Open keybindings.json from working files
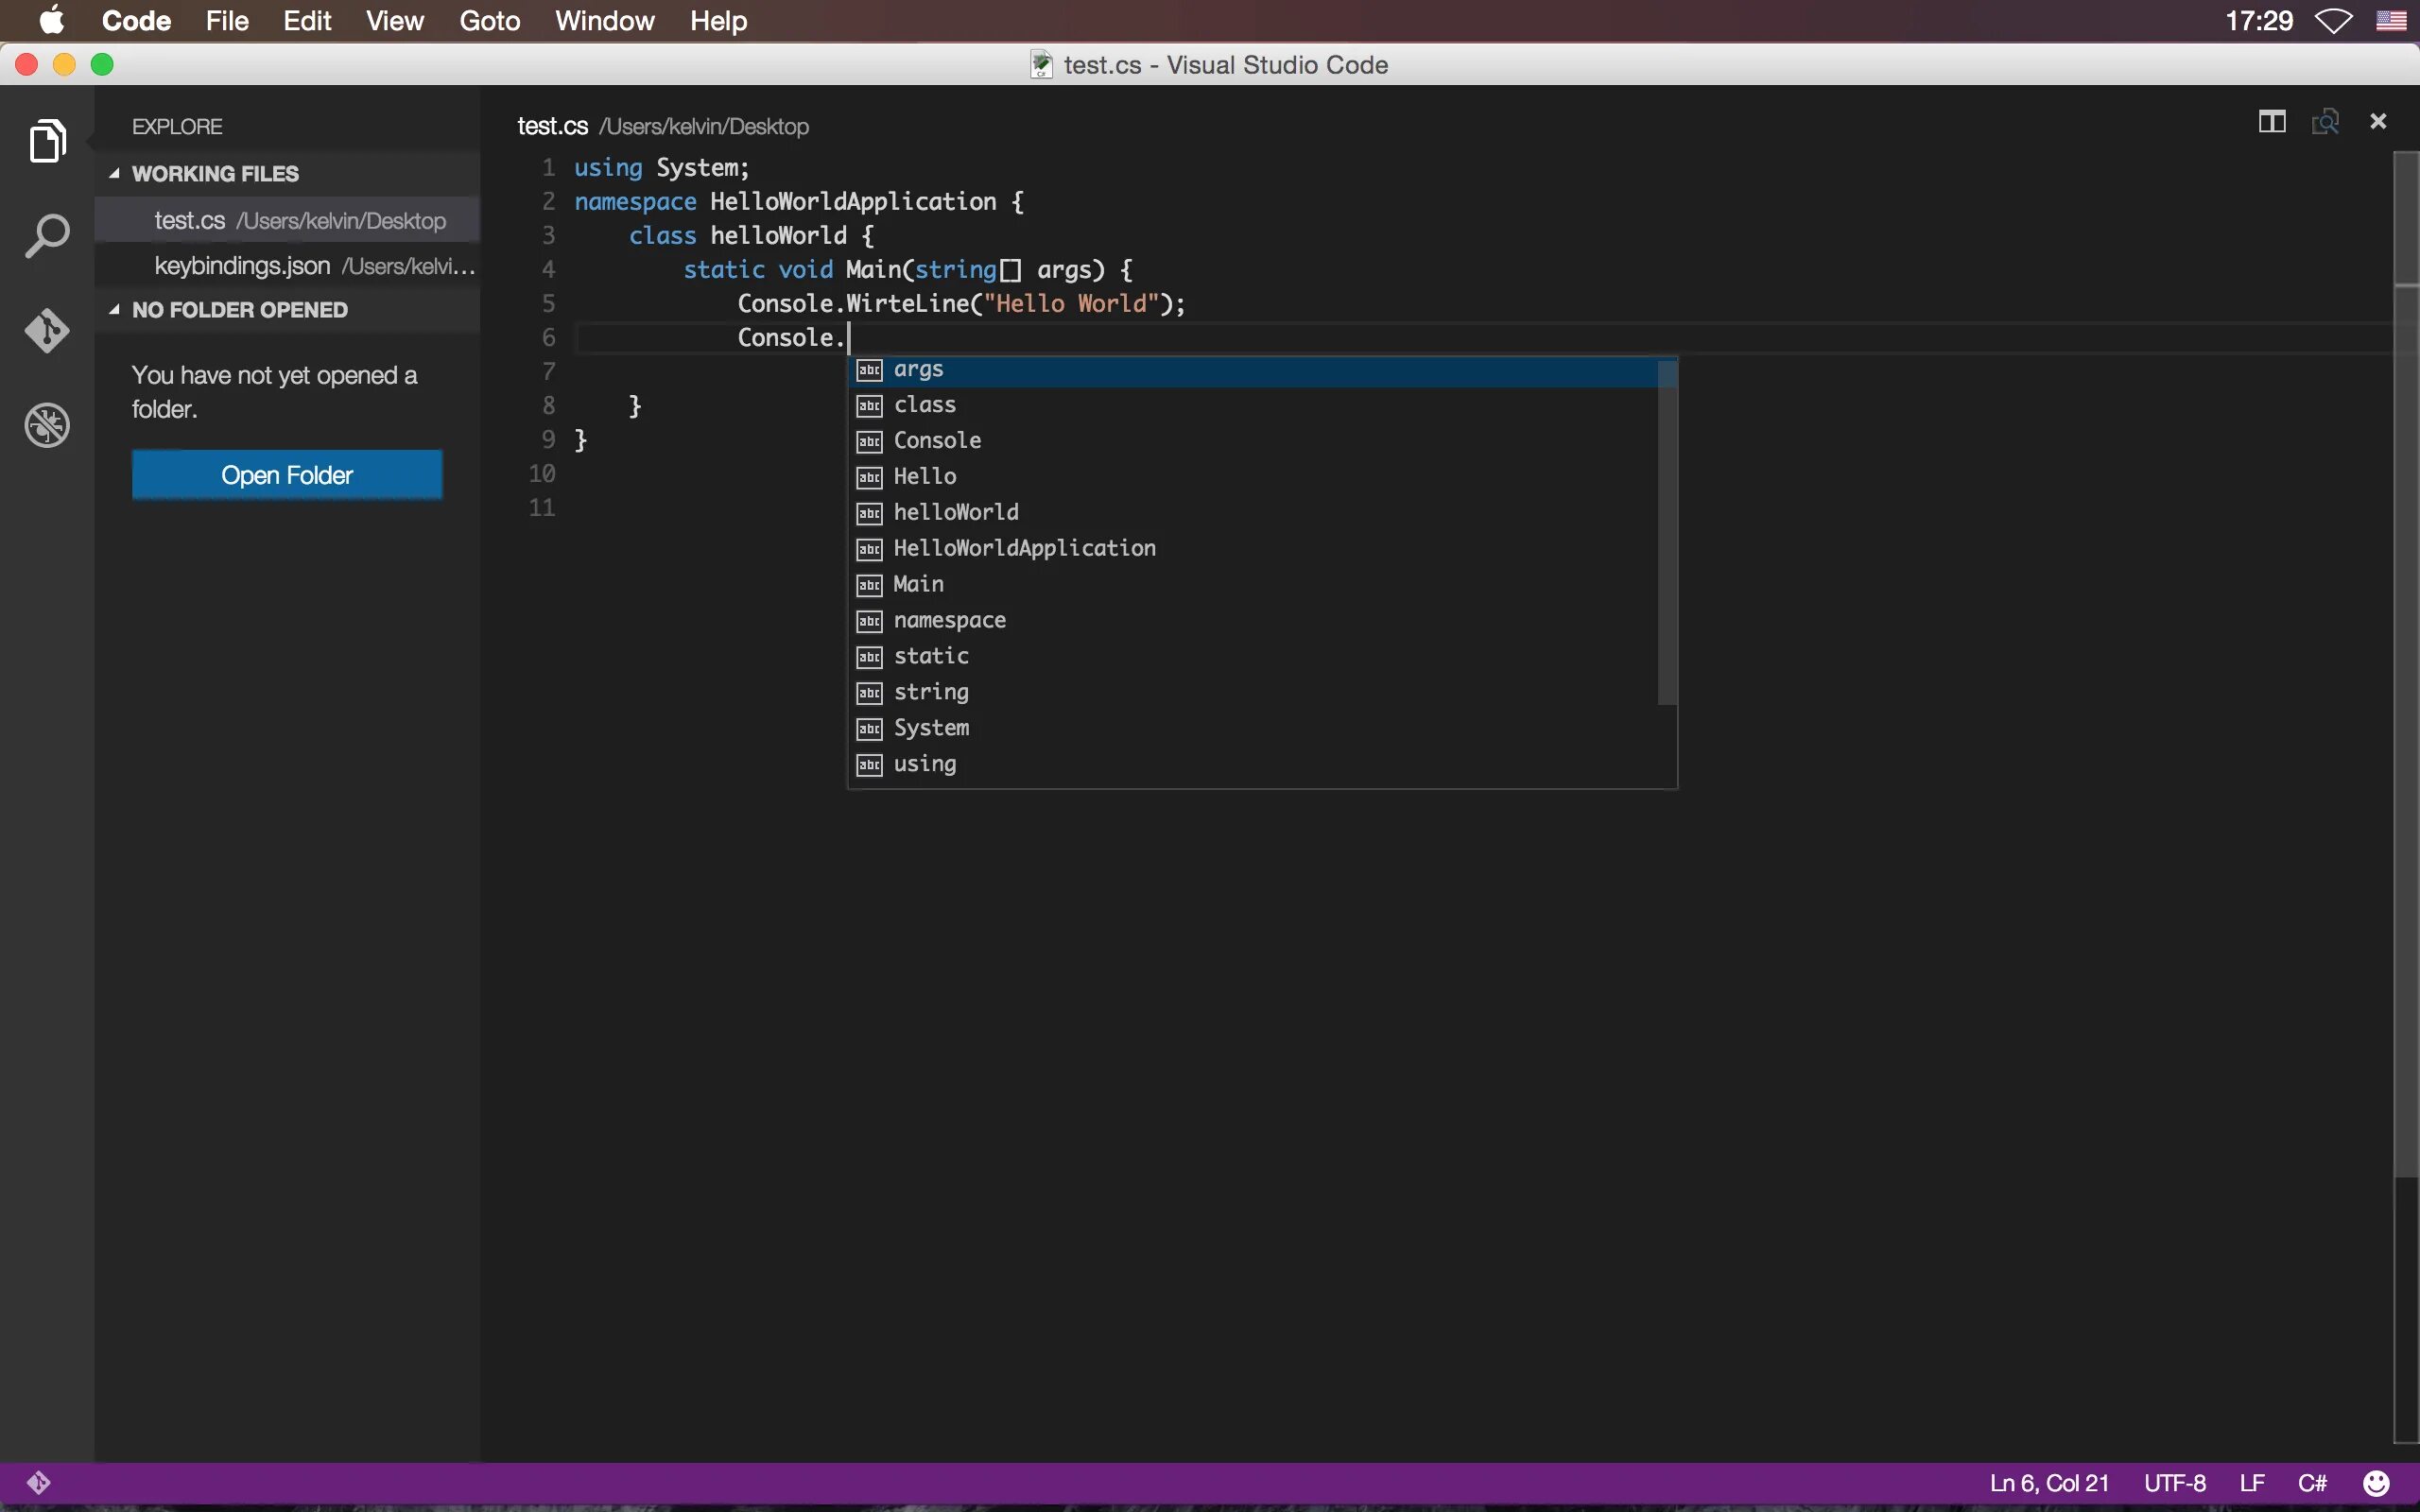This screenshot has width=2420, height=1512. pos(243,266)
